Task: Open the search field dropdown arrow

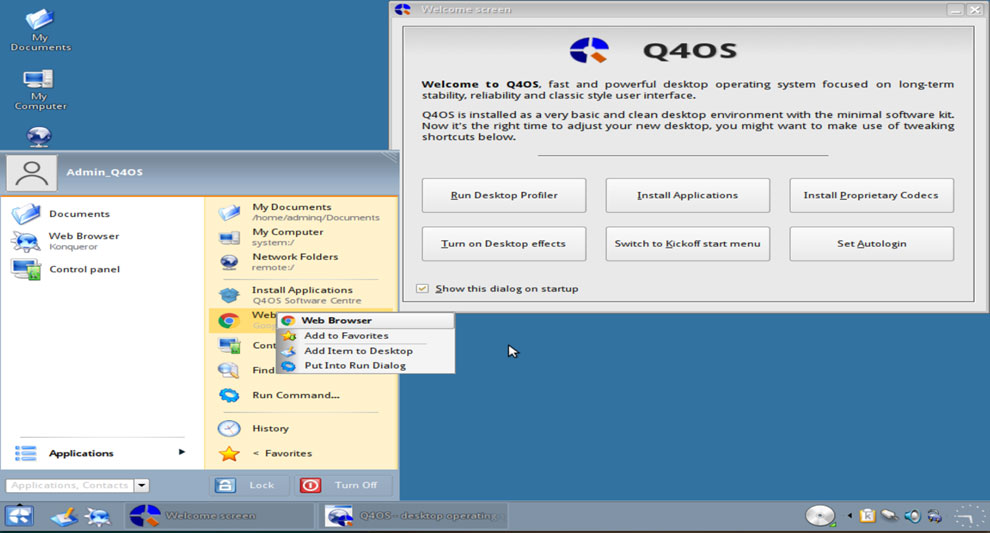Action: click(x=142, y=485)
